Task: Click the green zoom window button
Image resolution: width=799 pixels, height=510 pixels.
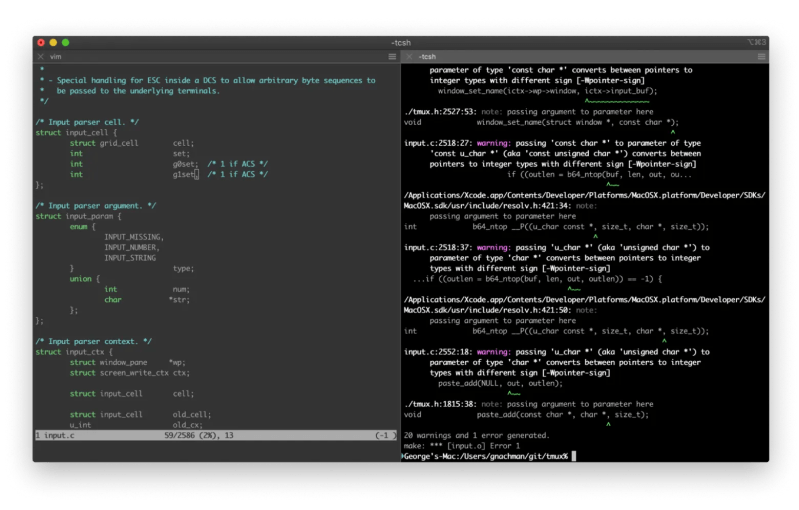Action: click(65, 43)
